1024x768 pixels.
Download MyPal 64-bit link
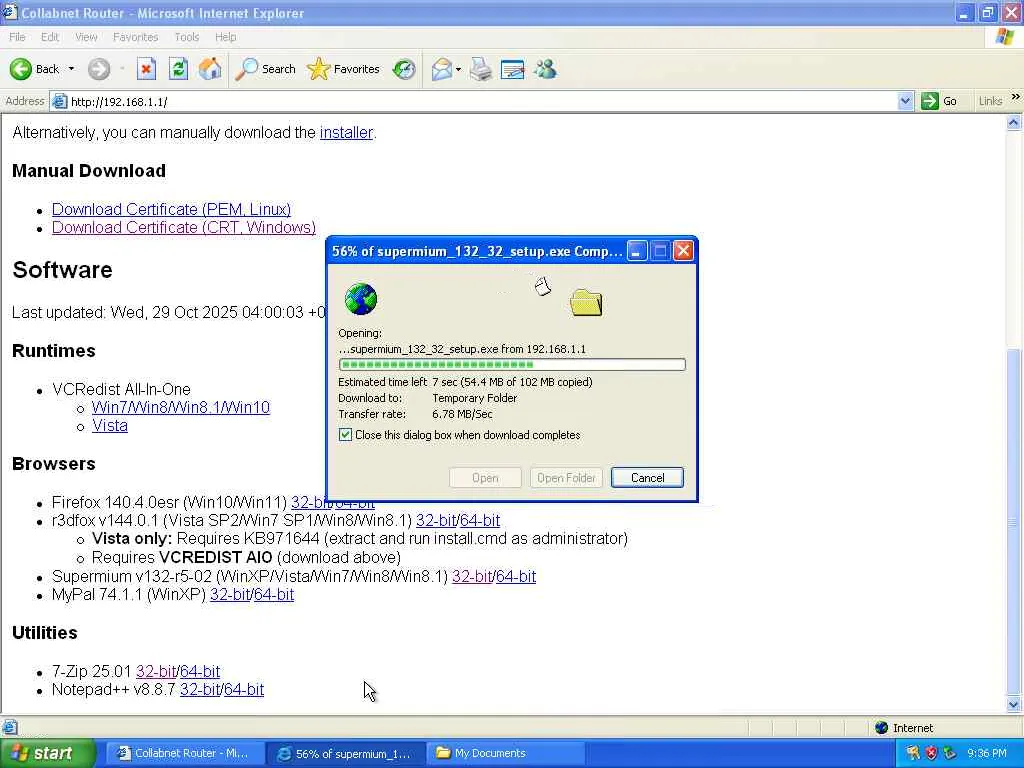tap(274, 595)
